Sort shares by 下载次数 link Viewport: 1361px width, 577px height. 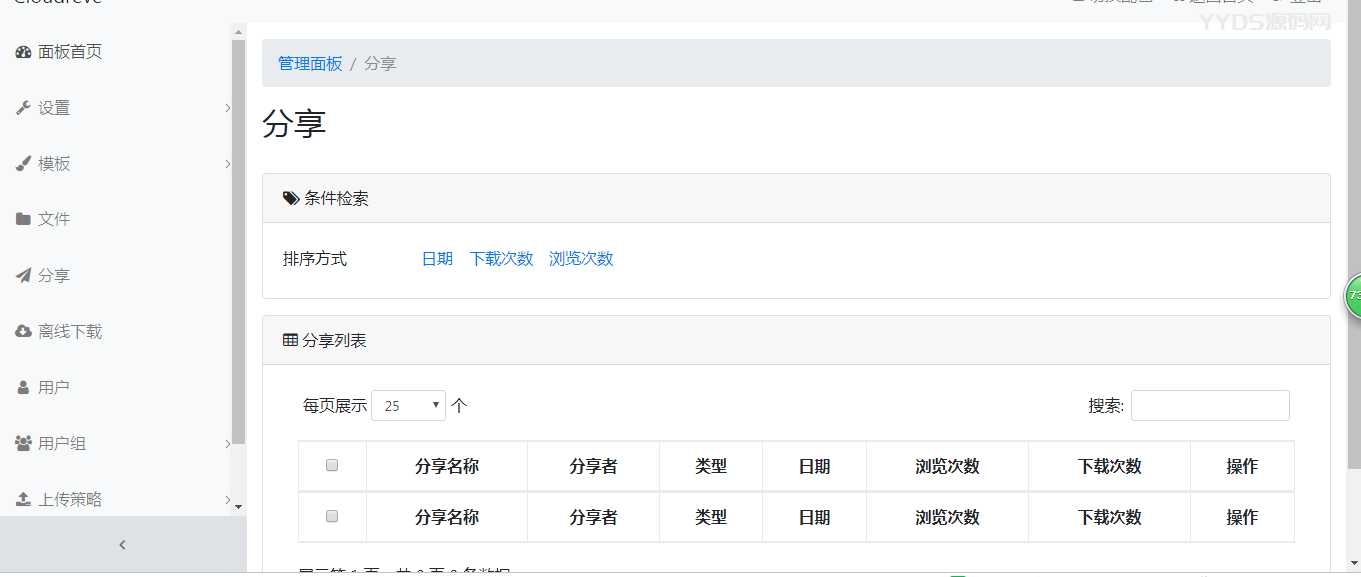pyautogui.click(x=501, y=258)
